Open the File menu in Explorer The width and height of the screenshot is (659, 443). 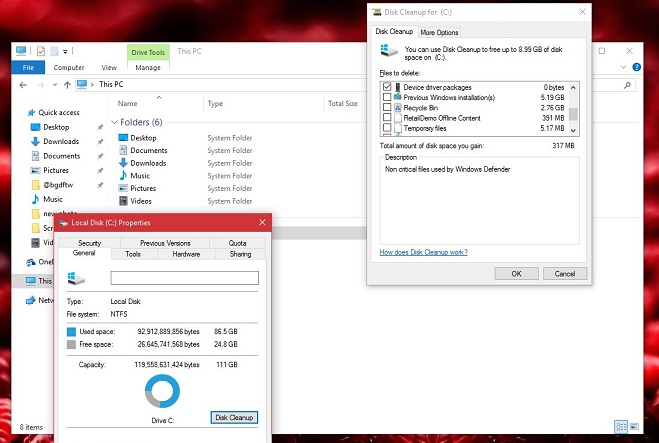(x=28, y=67)
